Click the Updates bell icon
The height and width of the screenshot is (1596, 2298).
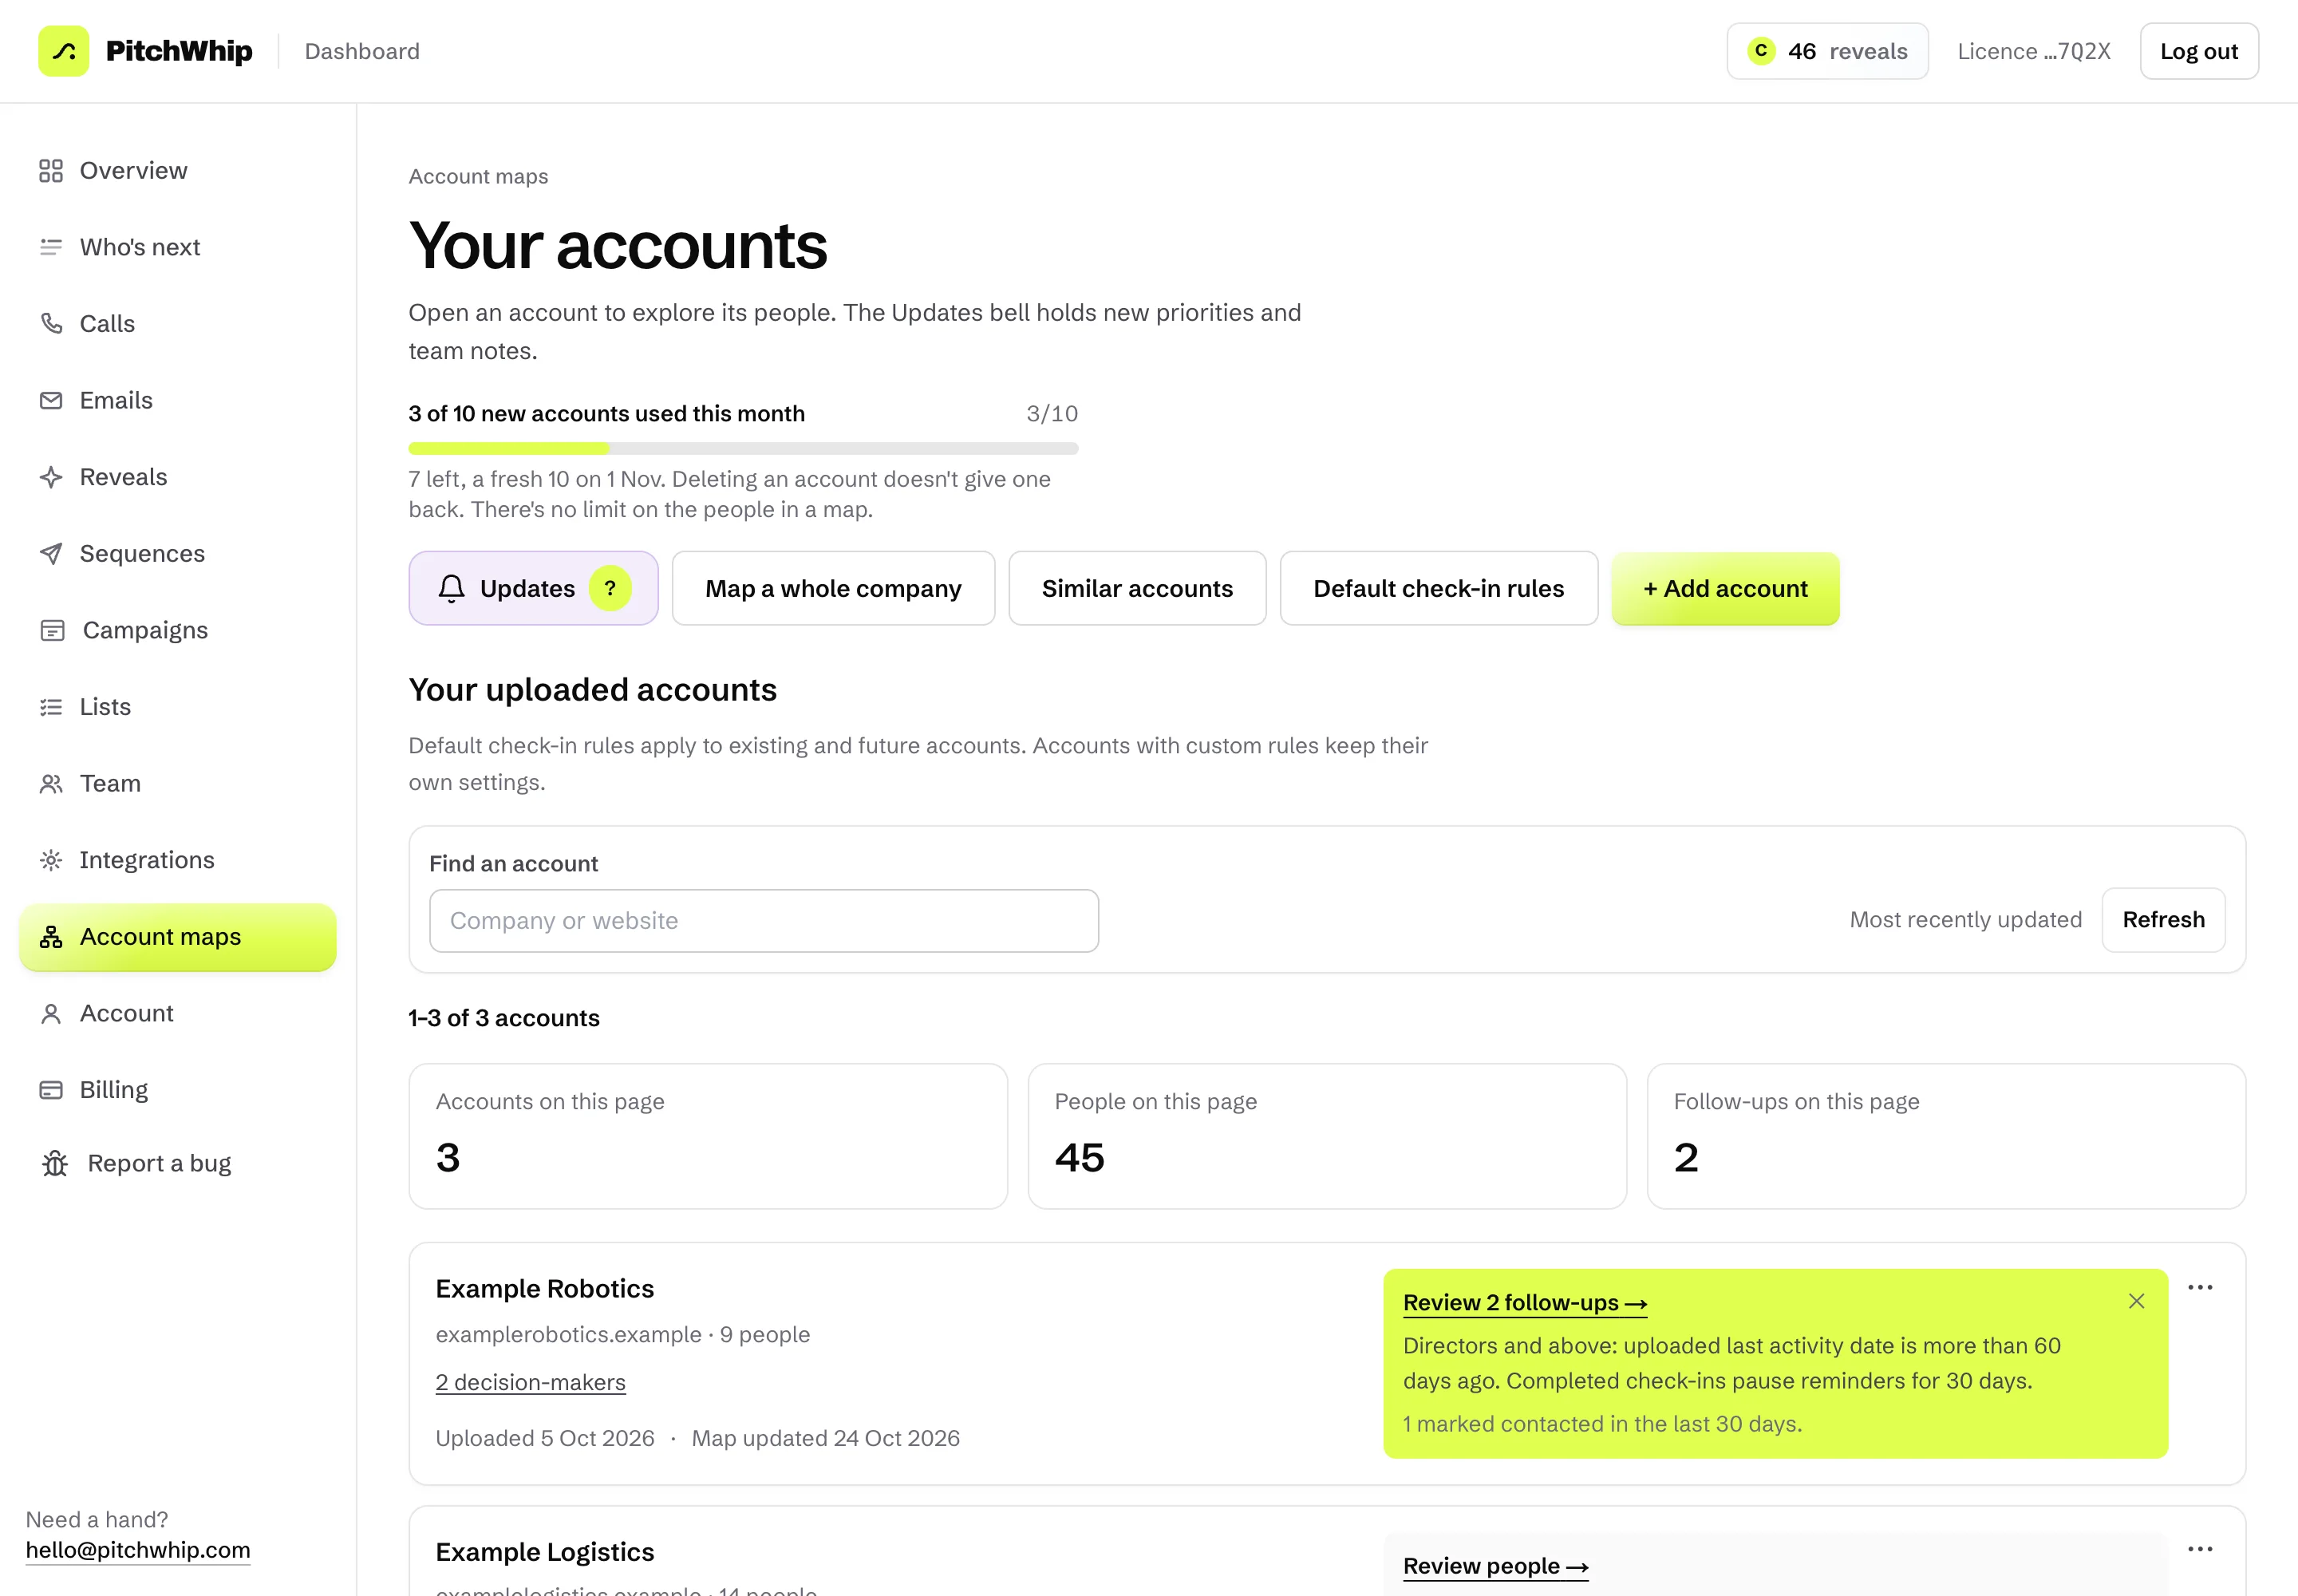tap(452, 588)
